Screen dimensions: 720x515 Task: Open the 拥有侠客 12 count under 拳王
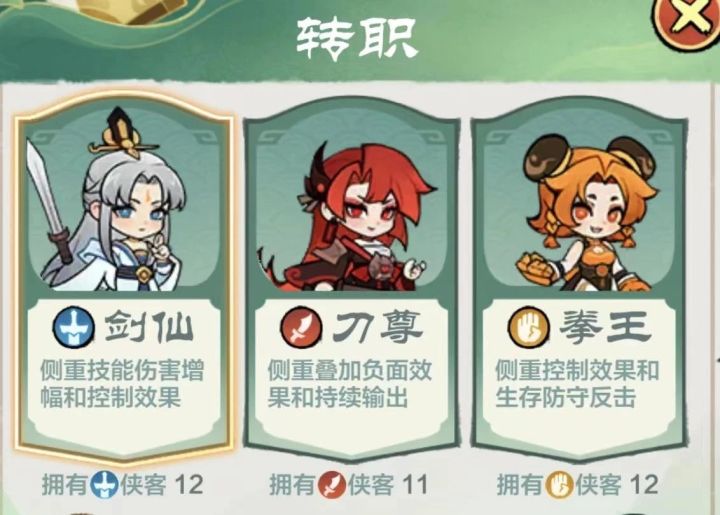pos(578,485)
